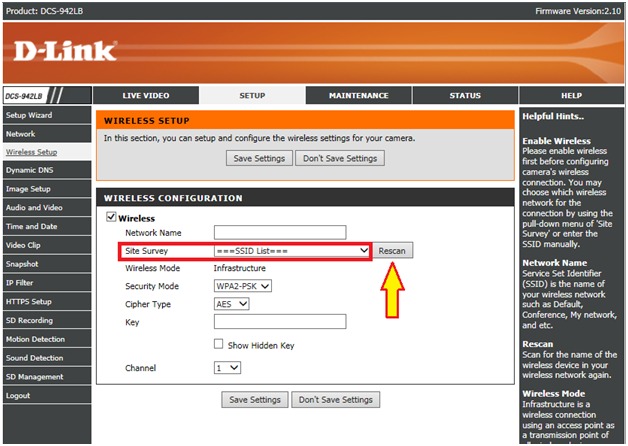Click Logout in the sidebar
The width and height of the screenshot is (628, 446).
coord(18,395)
